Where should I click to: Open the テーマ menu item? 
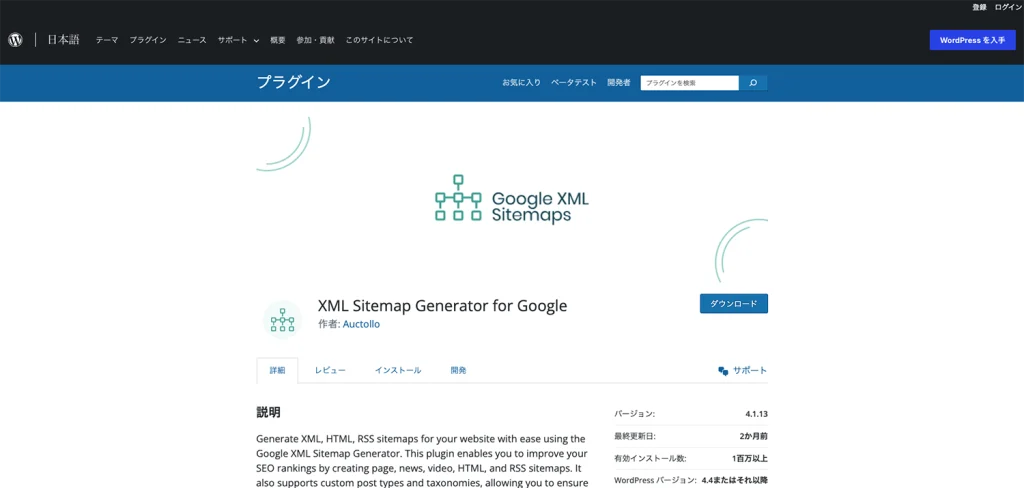point(107,40)
